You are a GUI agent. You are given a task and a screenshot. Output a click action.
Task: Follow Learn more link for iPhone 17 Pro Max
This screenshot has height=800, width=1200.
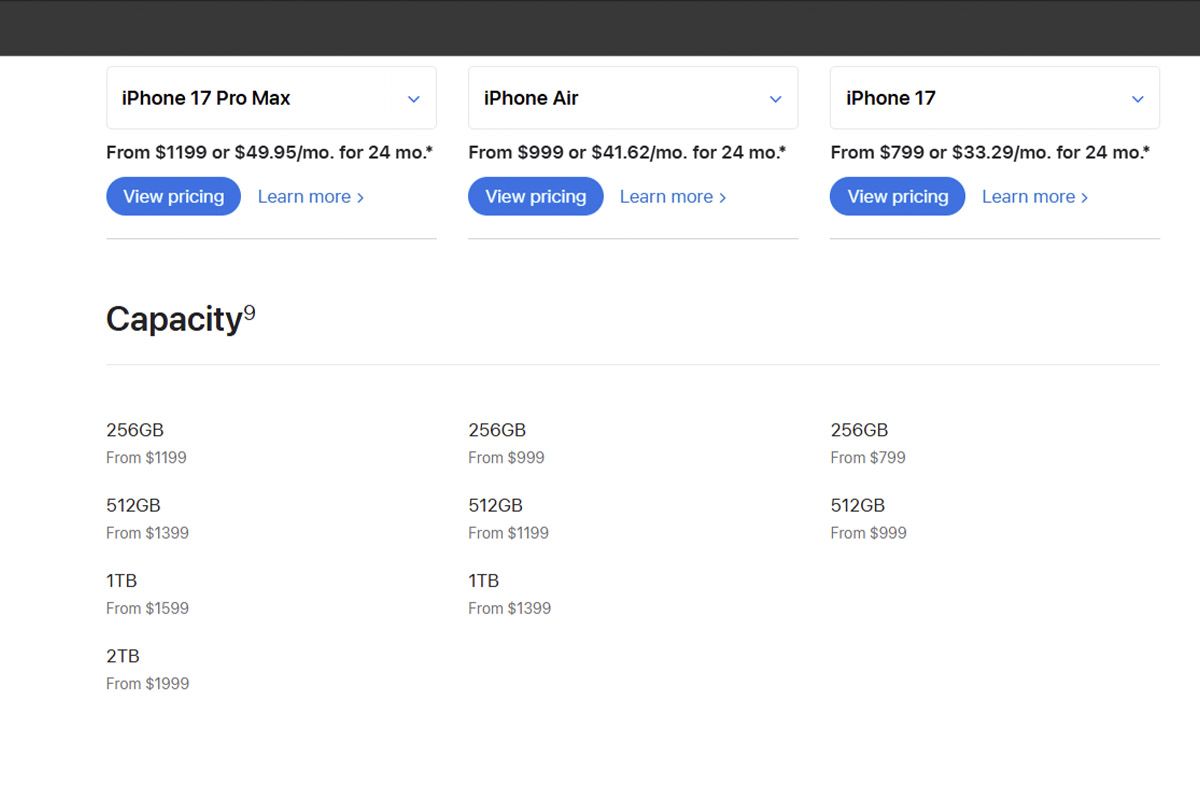tap(310, 197)
